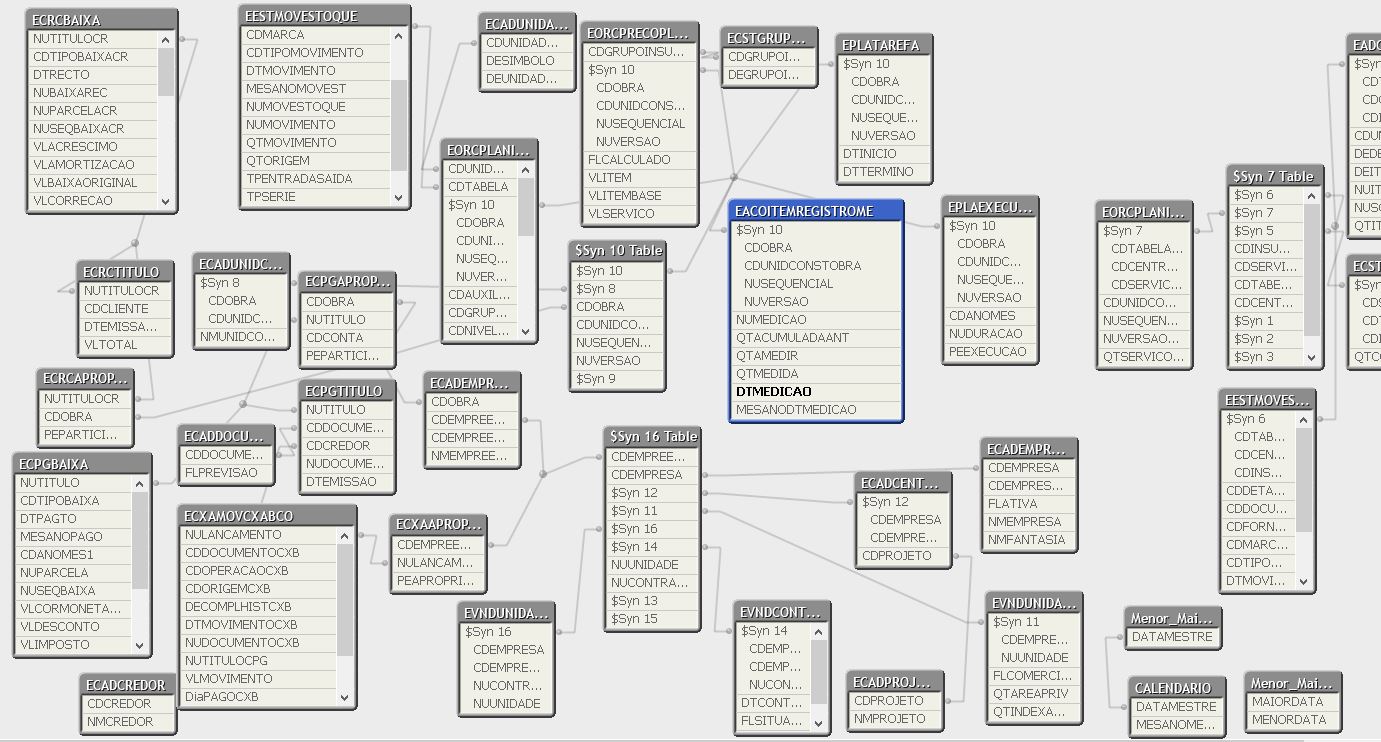Select FLATIVA field
Viewport: 1381px width, 742px height.
(x=1030, y=504)
